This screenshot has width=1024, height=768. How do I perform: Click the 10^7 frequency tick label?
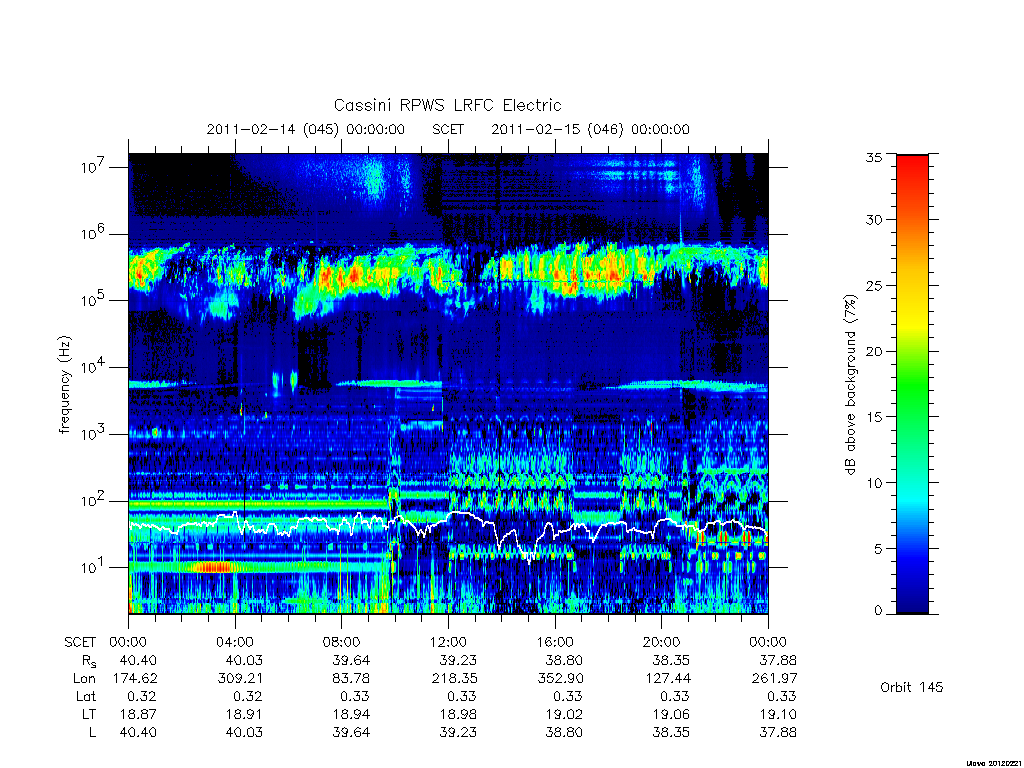[95, 166]
